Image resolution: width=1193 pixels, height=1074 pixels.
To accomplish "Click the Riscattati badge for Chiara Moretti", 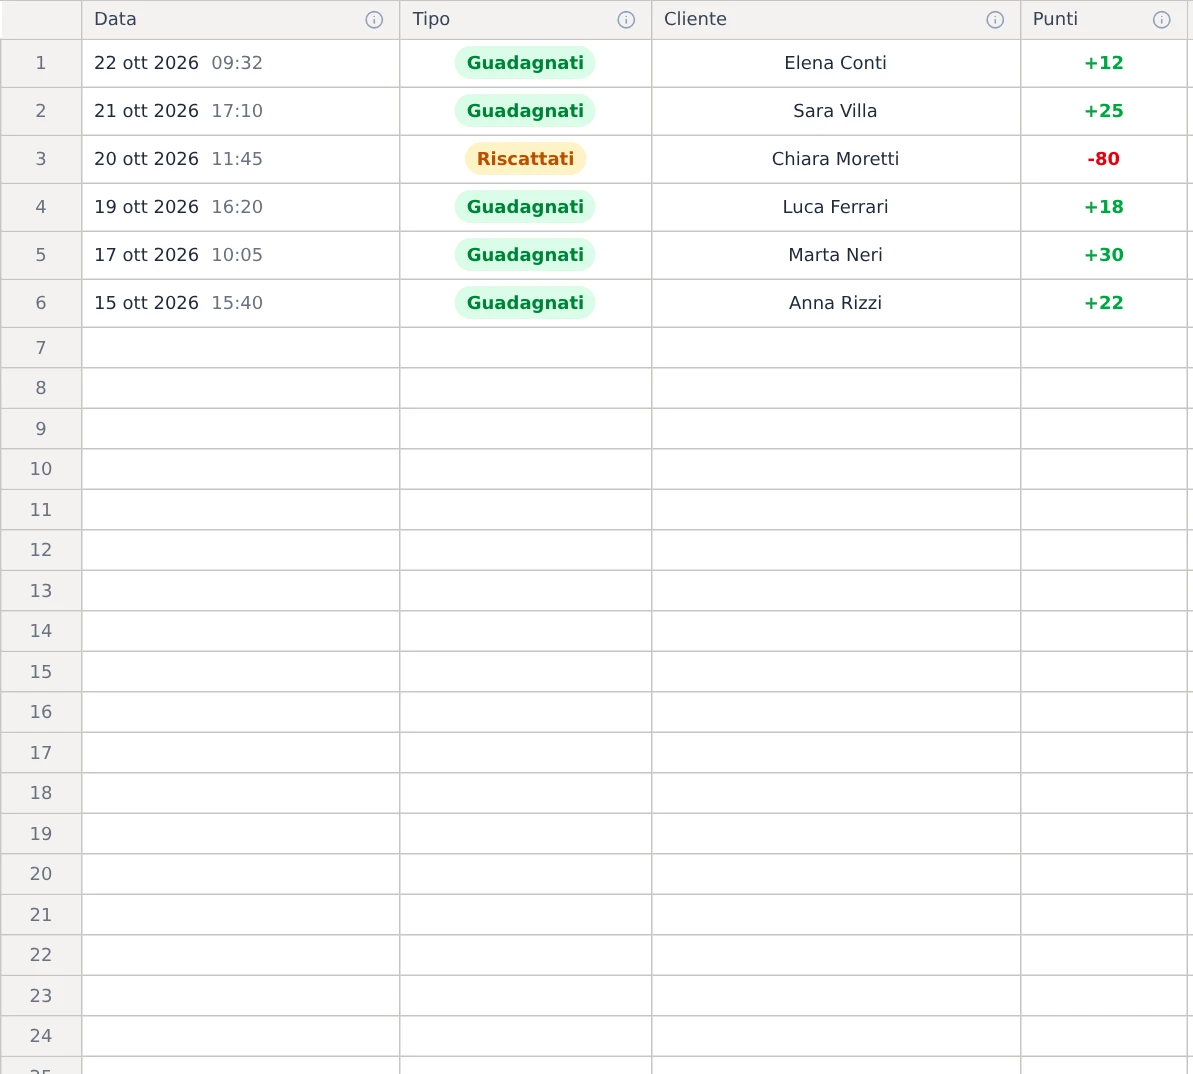I will tap(525, 159).
